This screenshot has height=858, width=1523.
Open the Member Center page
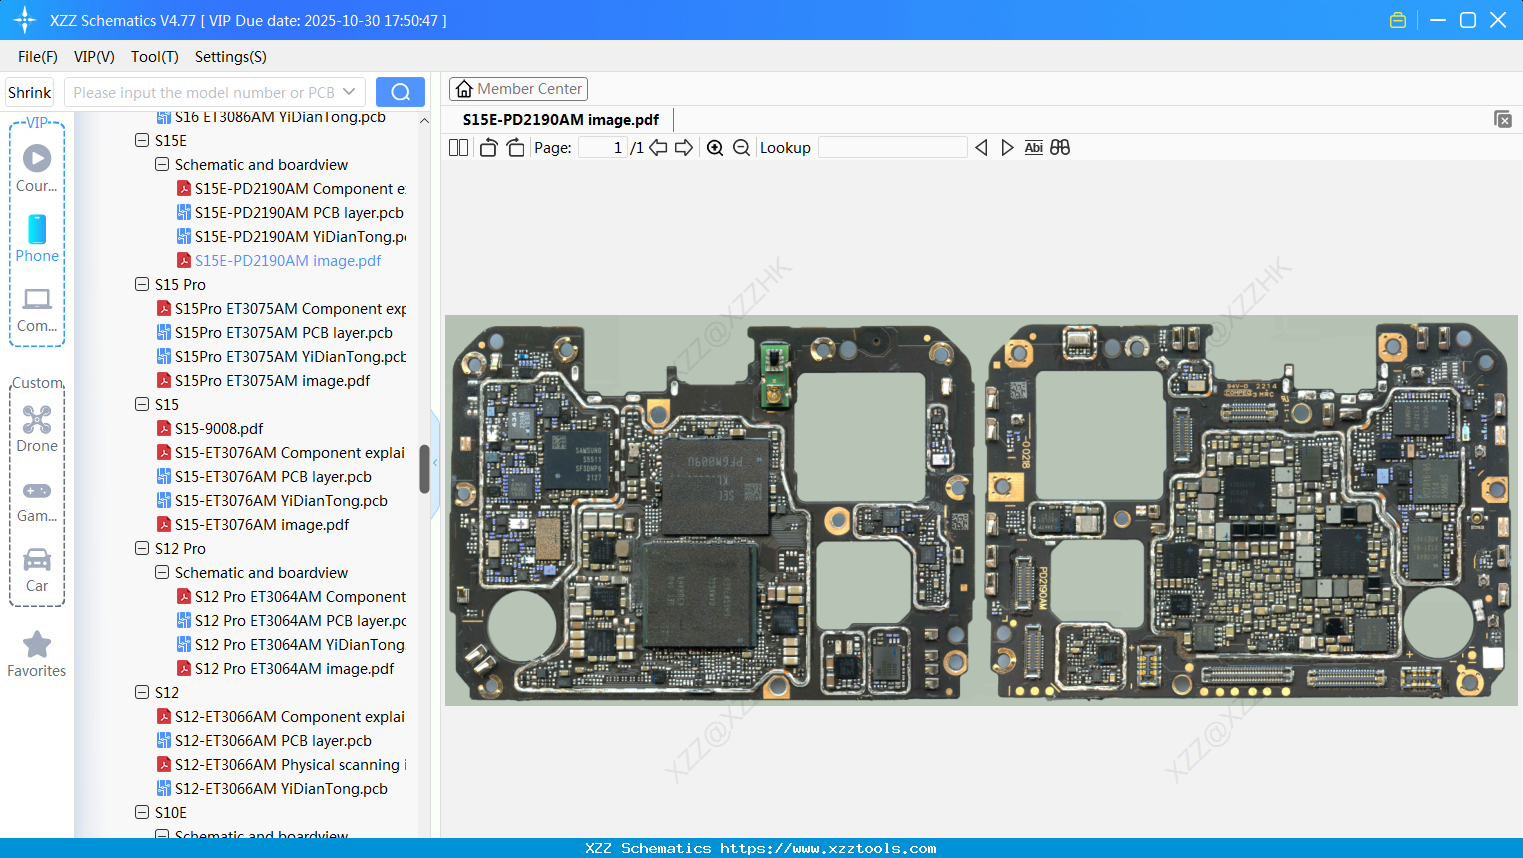pos(518,88)
